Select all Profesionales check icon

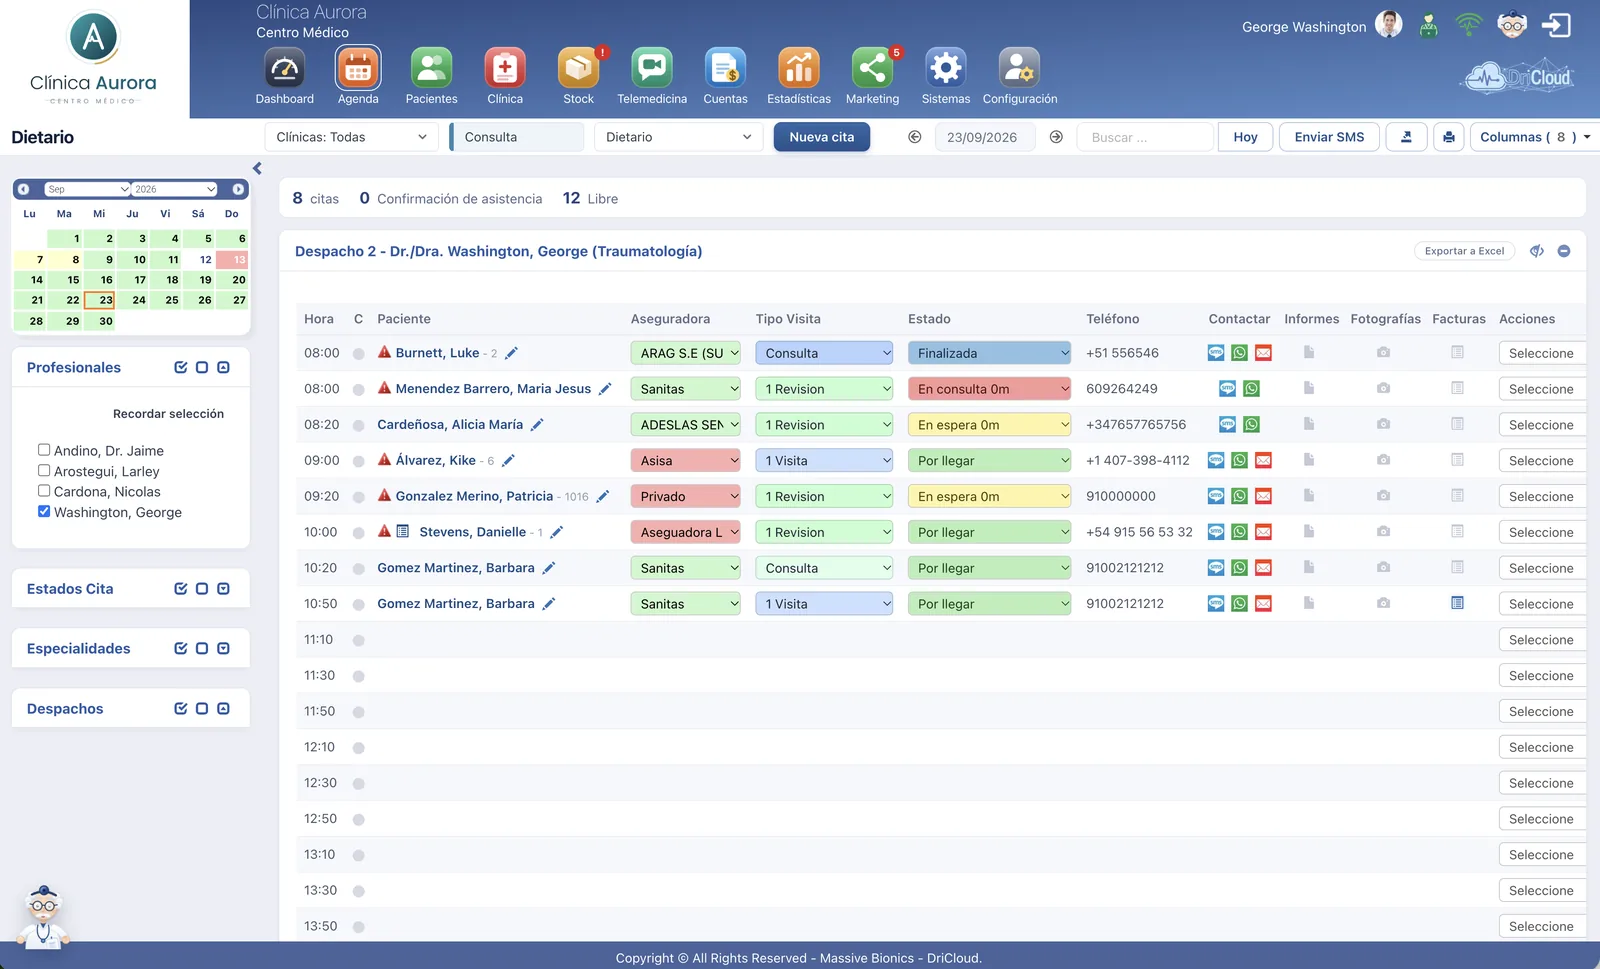tap(180, 368)
